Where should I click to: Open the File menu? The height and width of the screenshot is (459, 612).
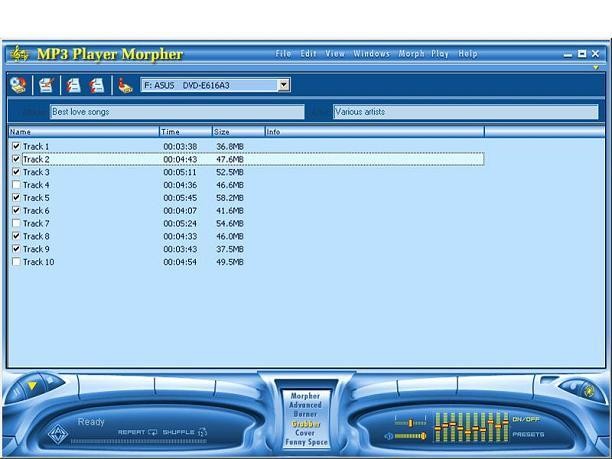[x=283, y=54]
